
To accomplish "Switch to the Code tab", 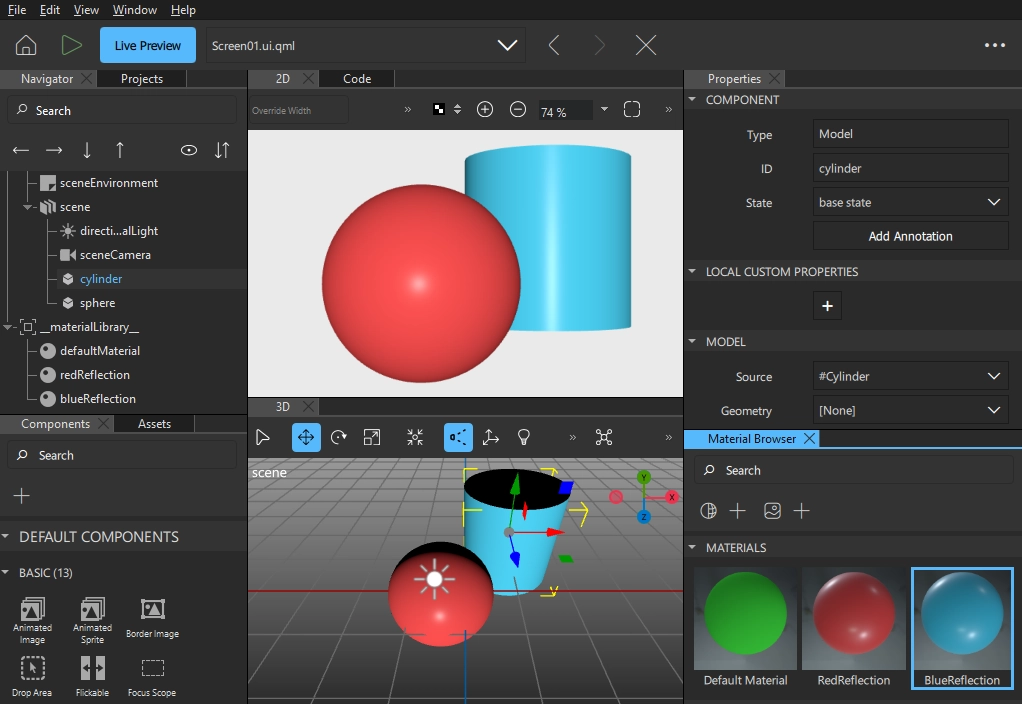I will pyautogui.click(x=356, y=78).
